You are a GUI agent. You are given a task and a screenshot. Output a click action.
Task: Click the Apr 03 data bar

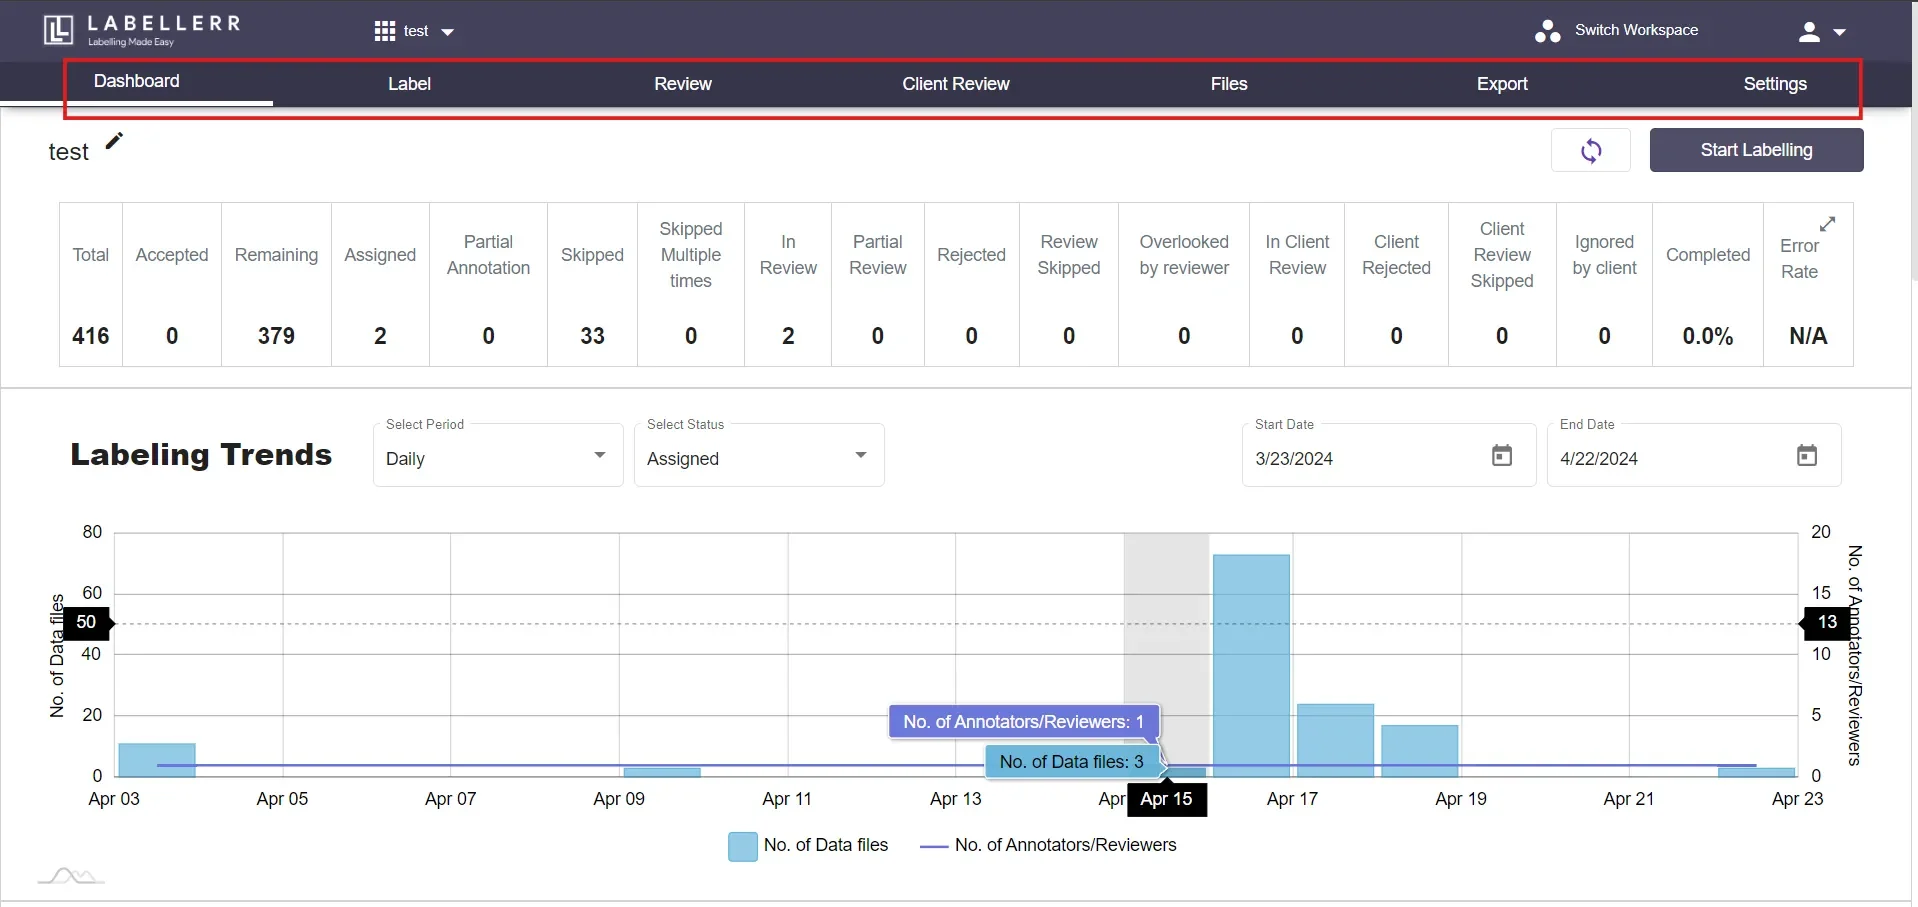point(157,760)
